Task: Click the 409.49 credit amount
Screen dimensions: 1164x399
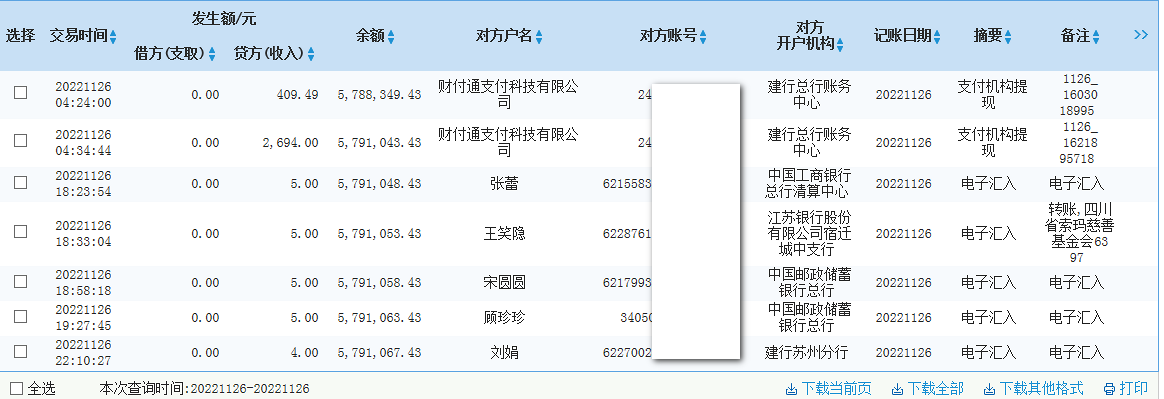Action: 297,95
